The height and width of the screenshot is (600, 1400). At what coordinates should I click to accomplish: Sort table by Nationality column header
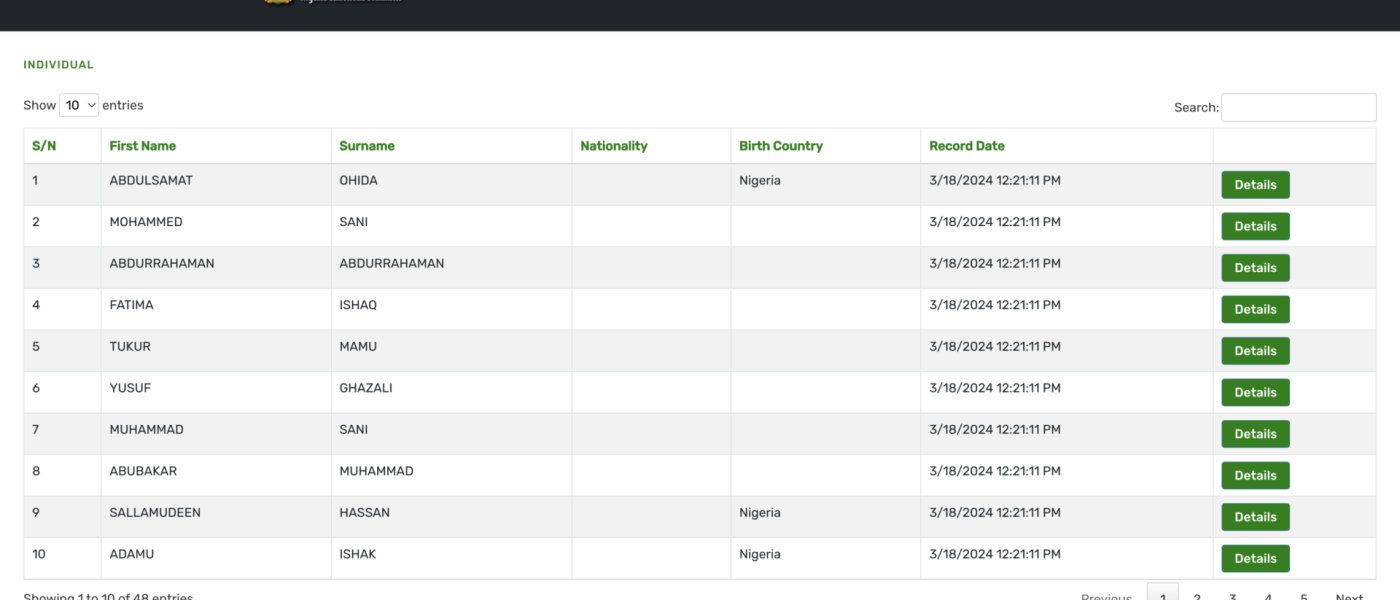click(x=613, y=146)
